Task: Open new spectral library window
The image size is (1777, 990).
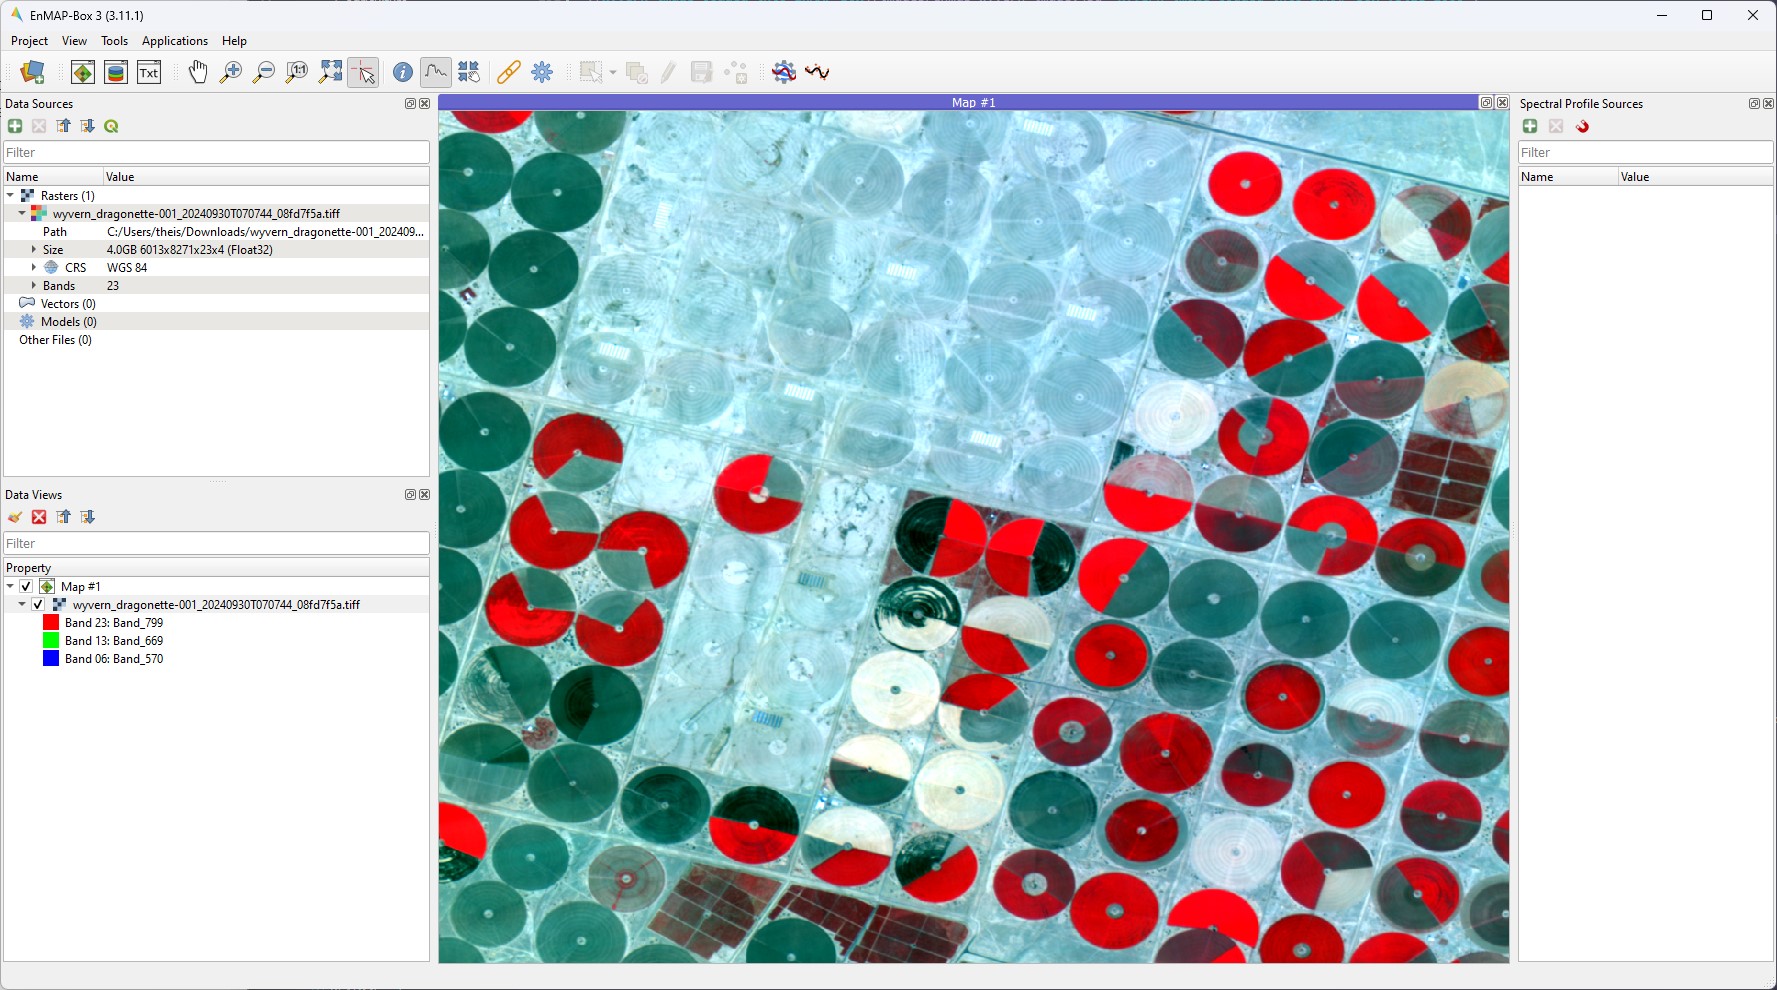Action: pos(116,72)
